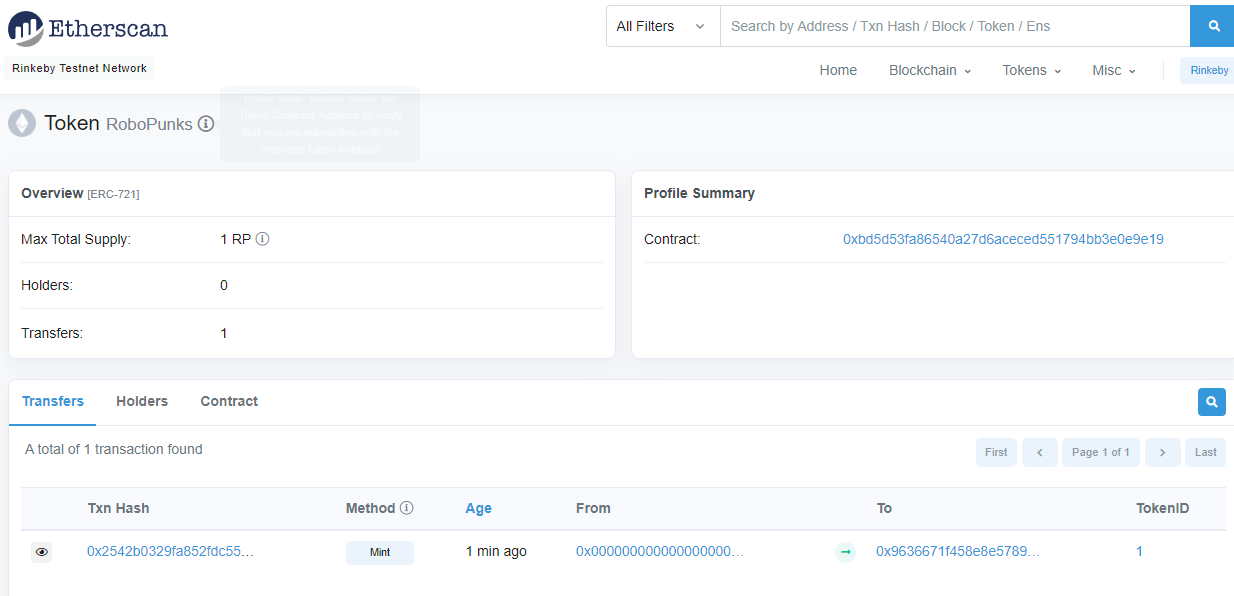Screen dimensions: 1234x596
Task: Toggle the transaction details eye icon
Action: (x=41, y=552)
